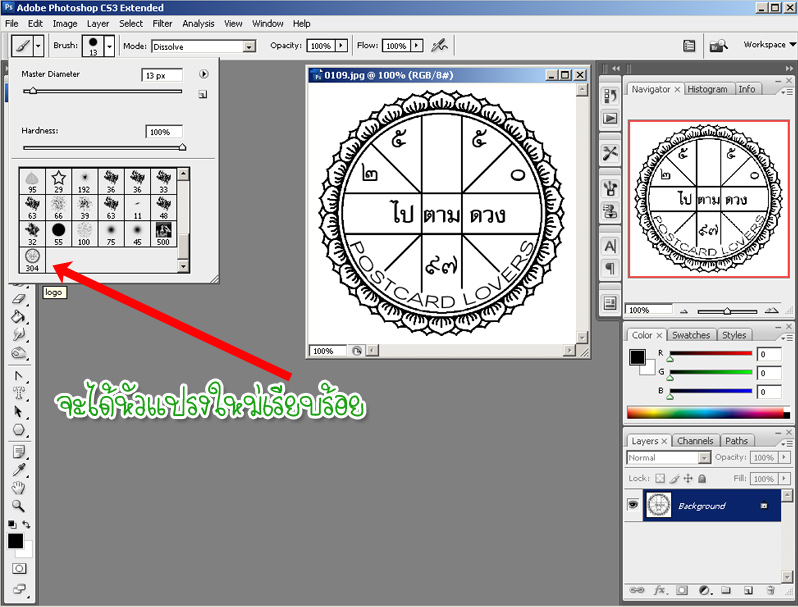Open Paragraph panel icon

(610, 268)
